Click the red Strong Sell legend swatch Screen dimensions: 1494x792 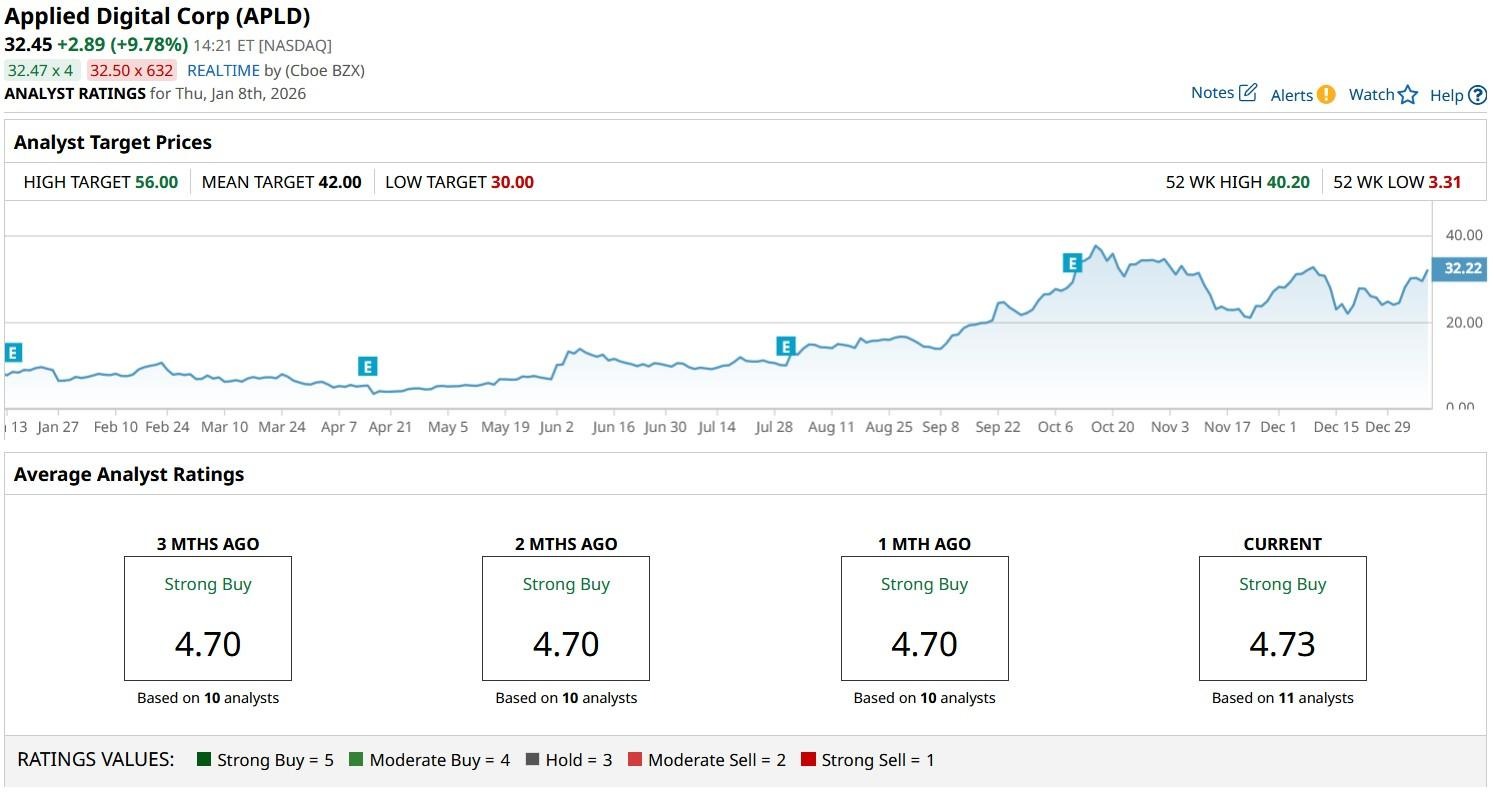click(808, 760)
